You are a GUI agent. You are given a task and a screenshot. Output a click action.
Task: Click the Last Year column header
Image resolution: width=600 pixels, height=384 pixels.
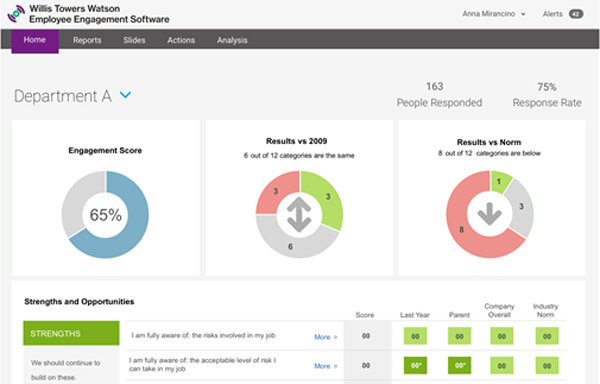click(x=415, y=315)
